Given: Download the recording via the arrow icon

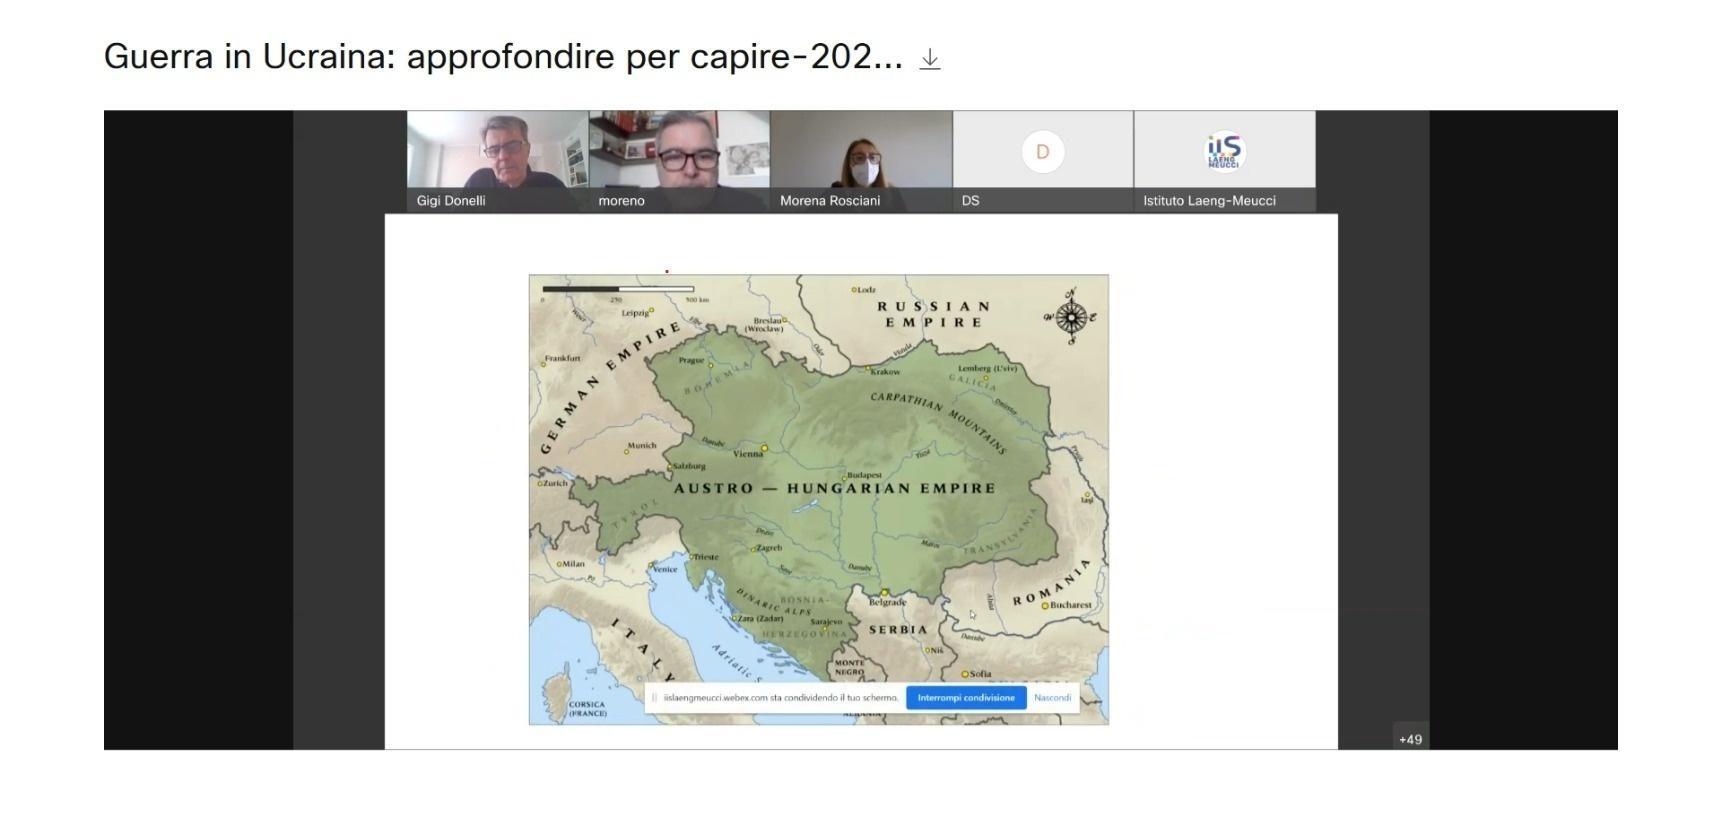Looking at the screenshot, I should (x=930, y=59).
